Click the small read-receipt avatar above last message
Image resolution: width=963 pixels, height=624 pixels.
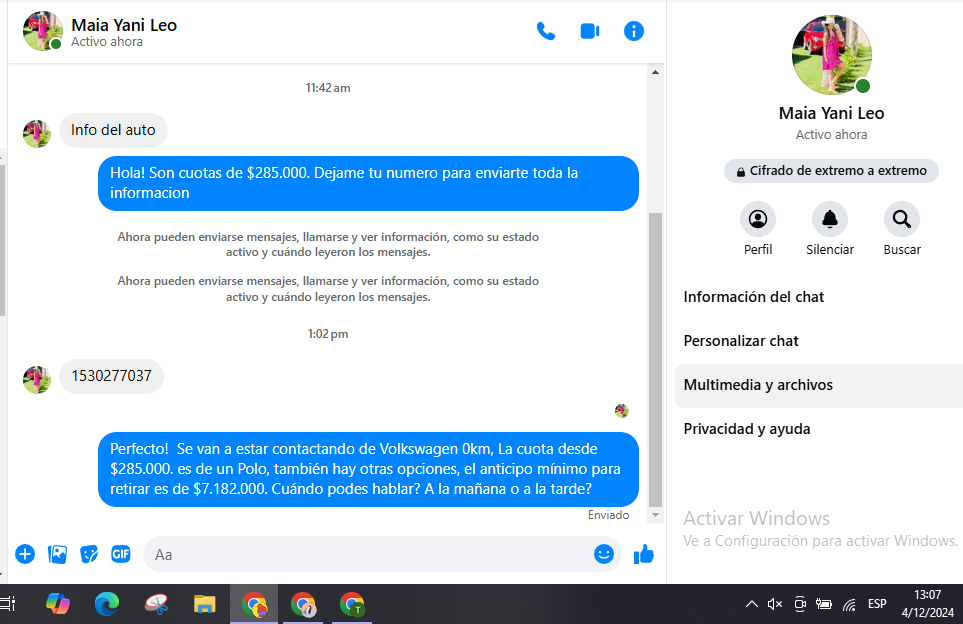coord(622,411)
